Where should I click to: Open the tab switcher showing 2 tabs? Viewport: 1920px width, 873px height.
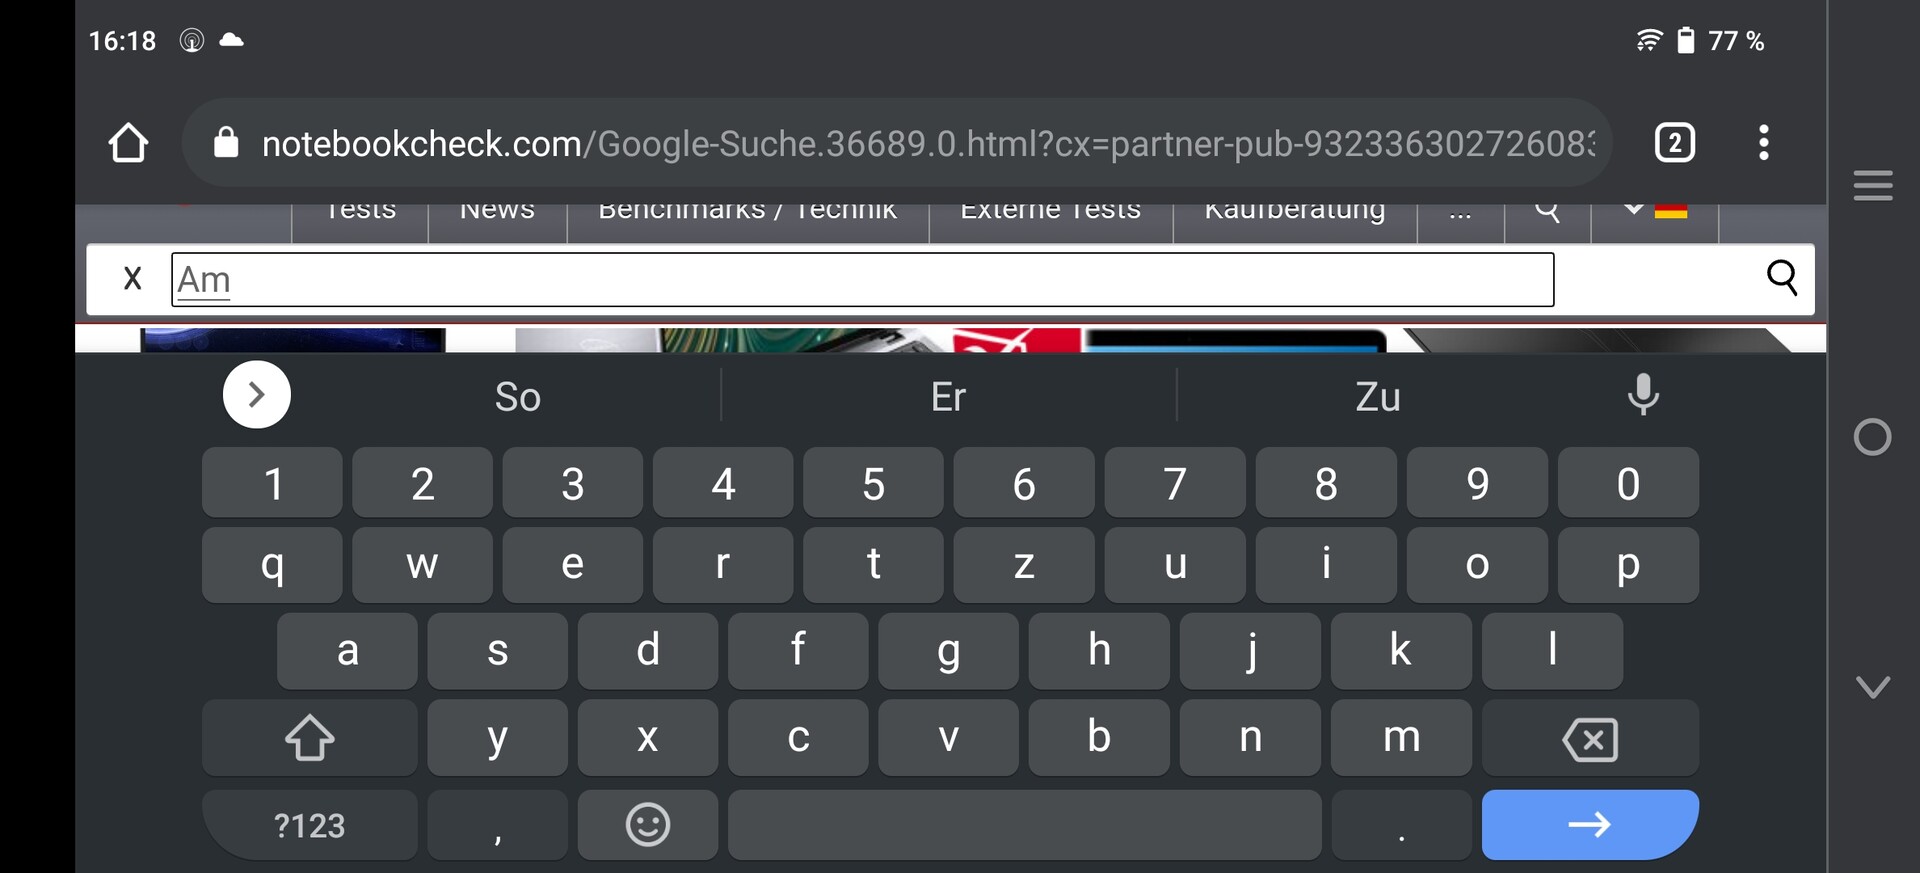(x=1675, y=143)
